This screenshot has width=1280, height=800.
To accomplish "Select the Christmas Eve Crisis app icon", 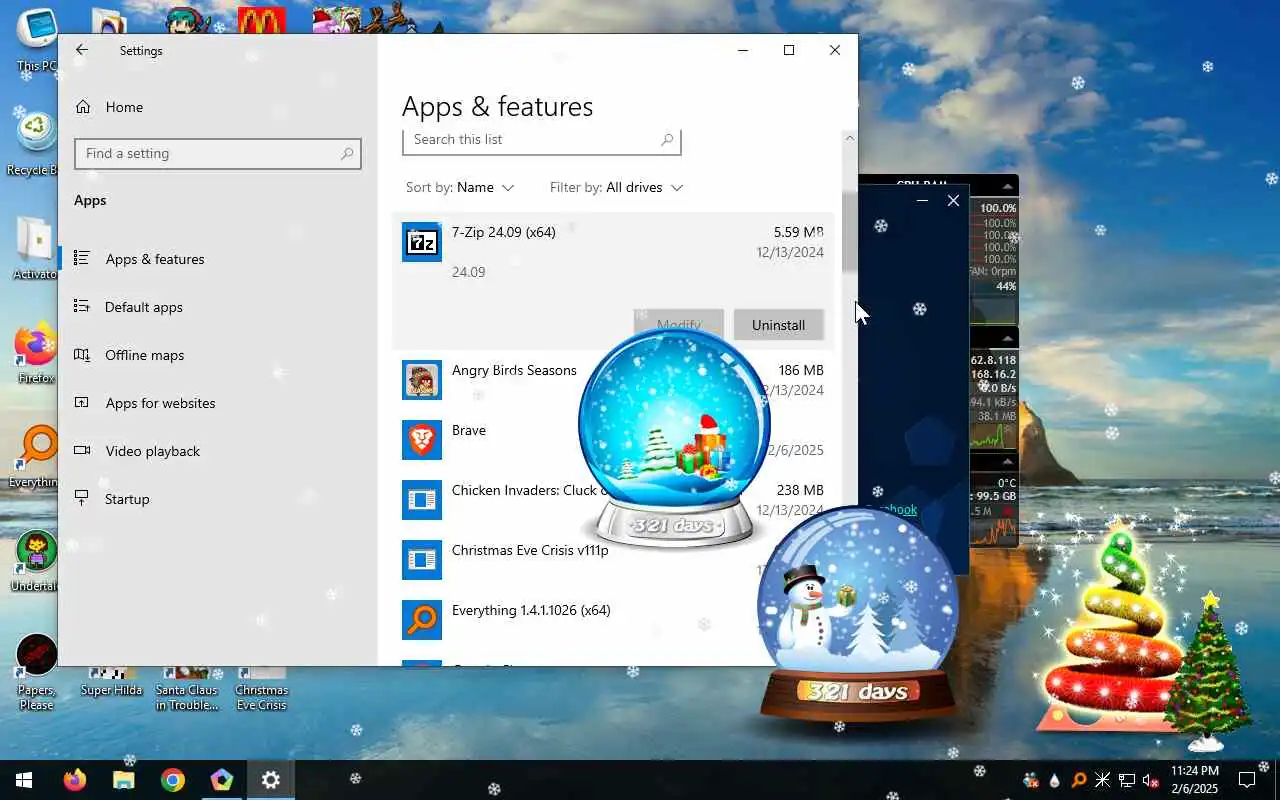I will pyautogui.click(x=422, y=560).
